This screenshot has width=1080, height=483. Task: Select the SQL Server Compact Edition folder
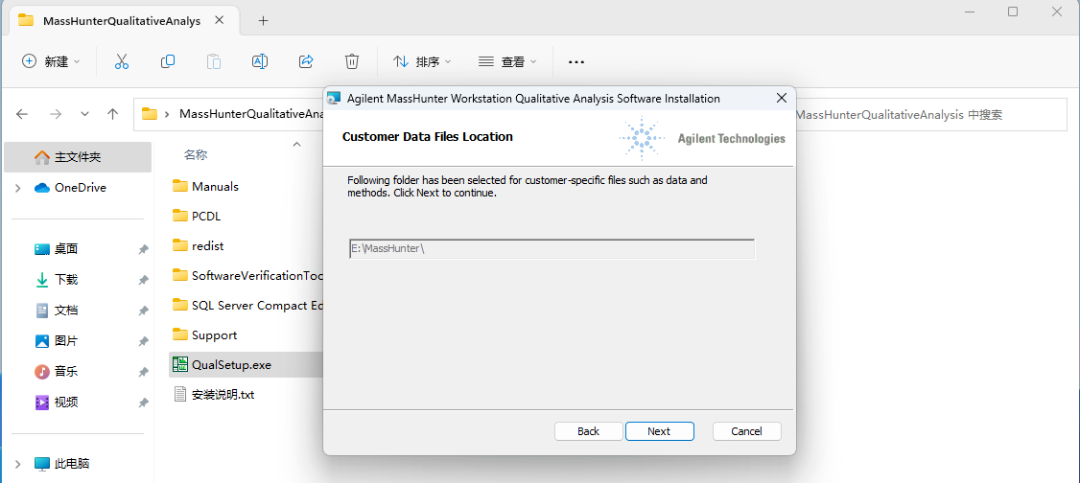(x=246, y=305)
